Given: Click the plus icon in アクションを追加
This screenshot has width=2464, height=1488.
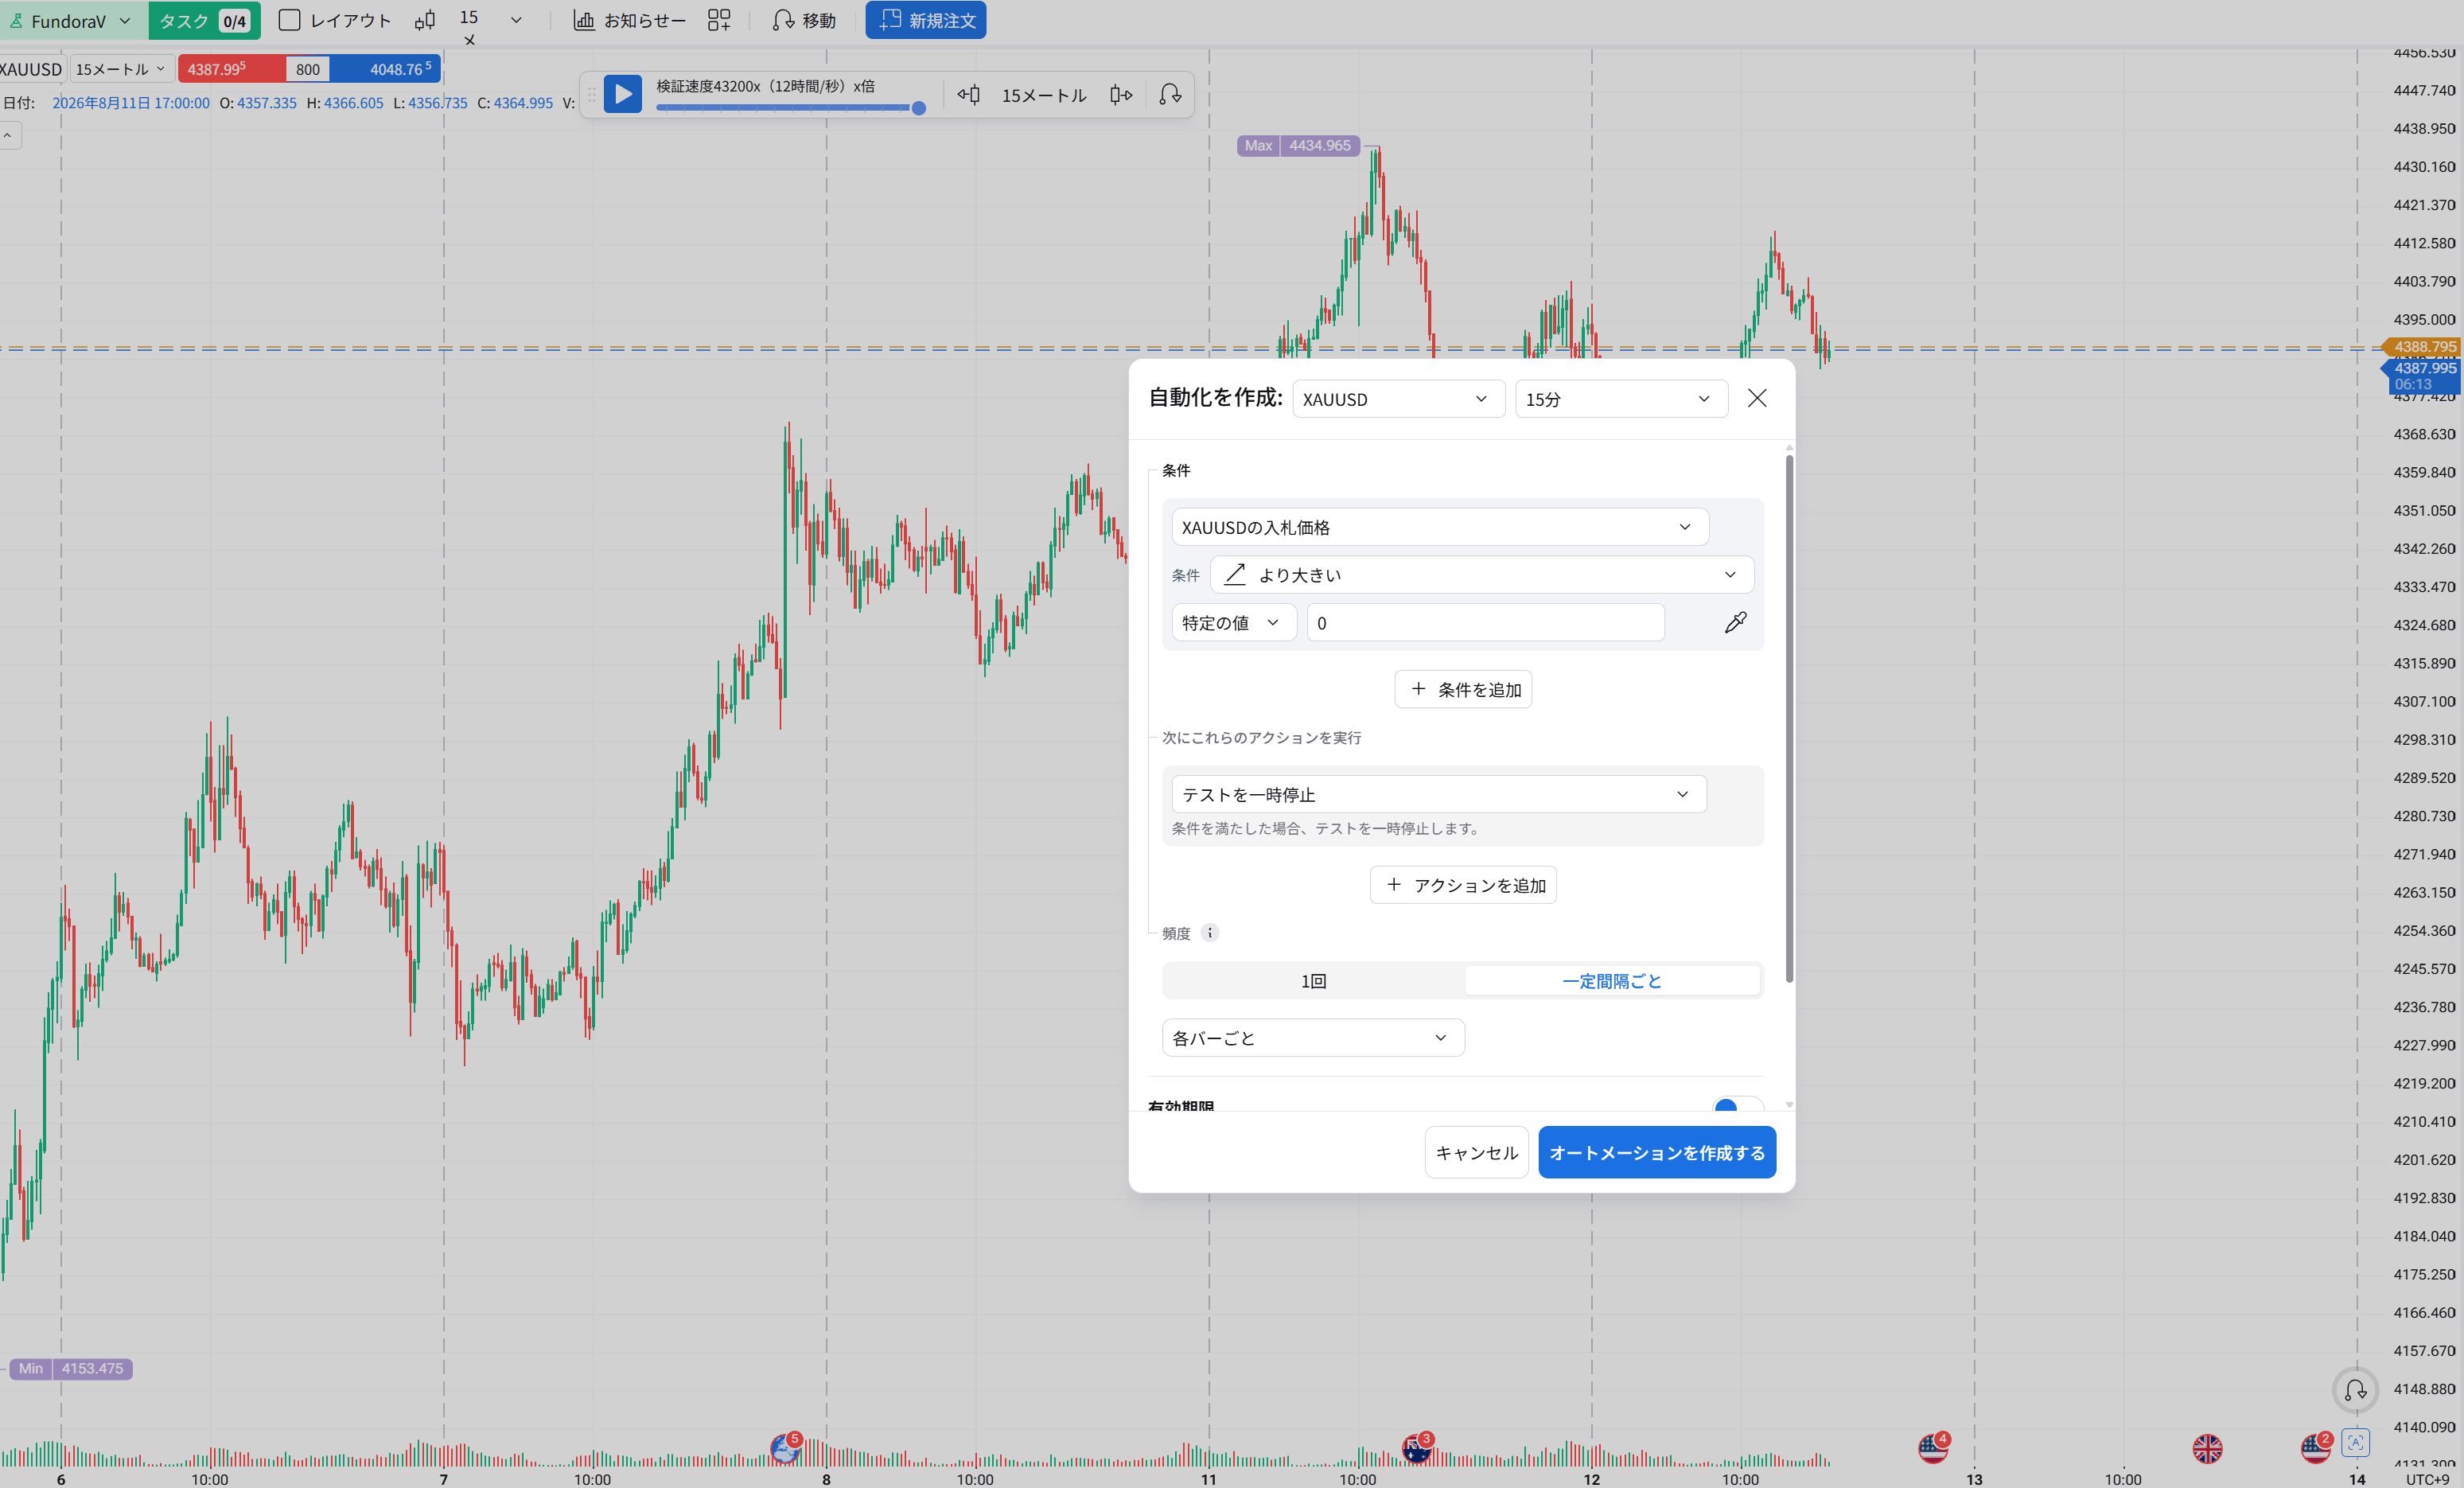Looking at the screenshot, I should (1394, 884).
